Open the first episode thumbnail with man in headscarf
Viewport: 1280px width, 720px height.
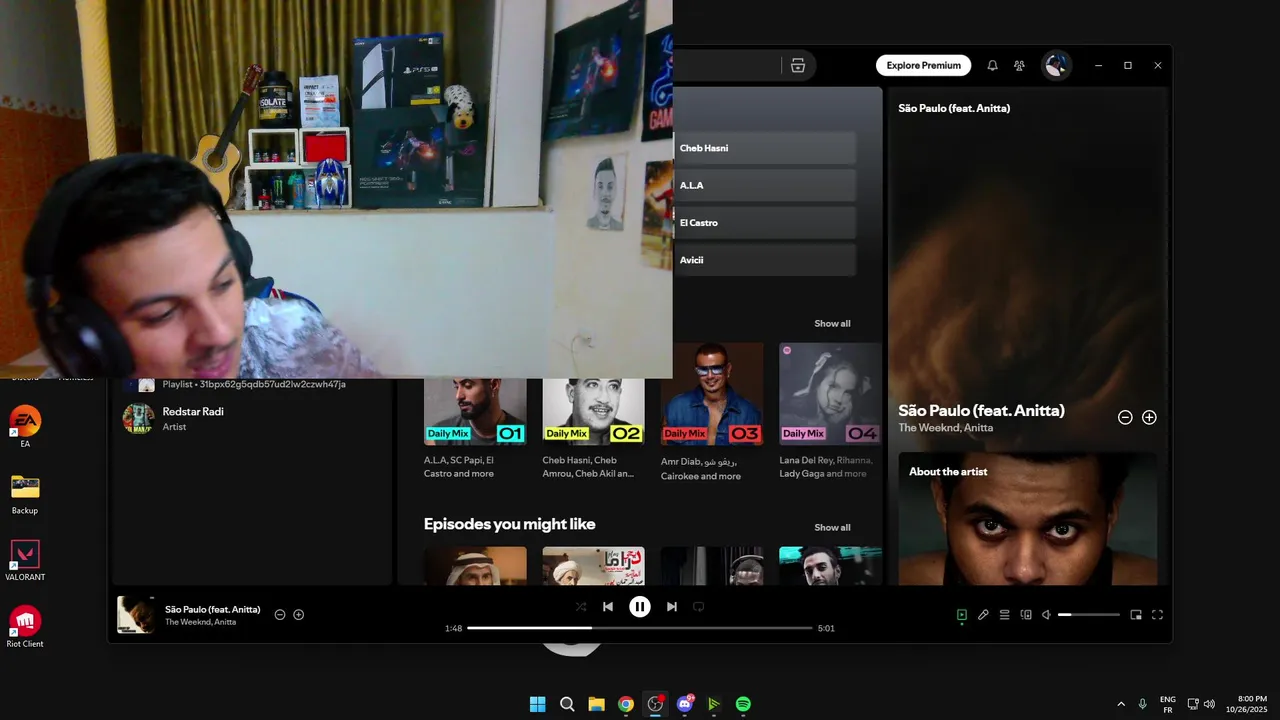tap(475, 565)
